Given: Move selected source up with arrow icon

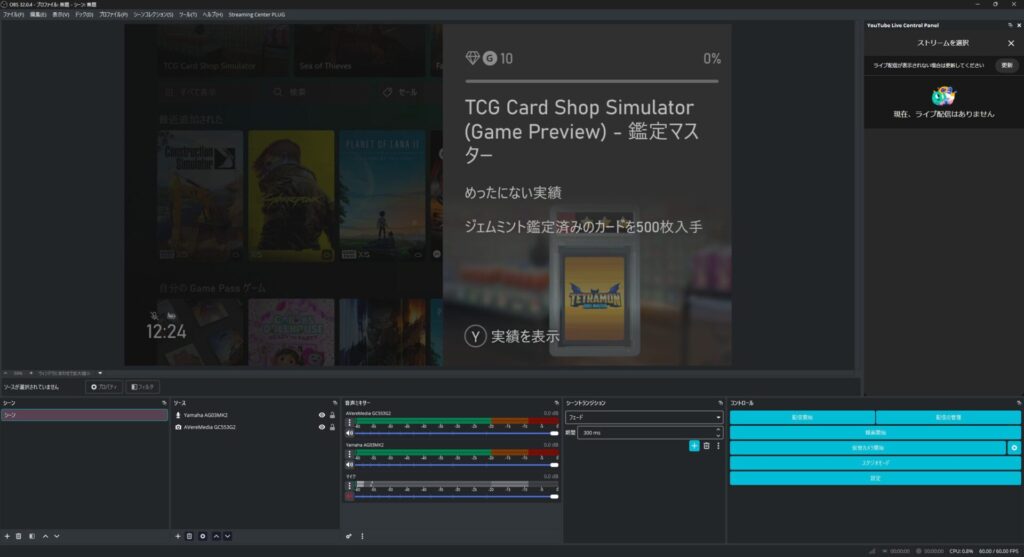Looking at the screenshot, I should coord(216,536).
